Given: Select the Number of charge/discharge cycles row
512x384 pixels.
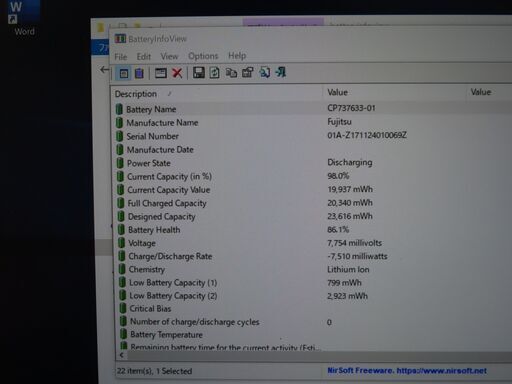Looking at the screenshot, I should [x=312, y=322].
